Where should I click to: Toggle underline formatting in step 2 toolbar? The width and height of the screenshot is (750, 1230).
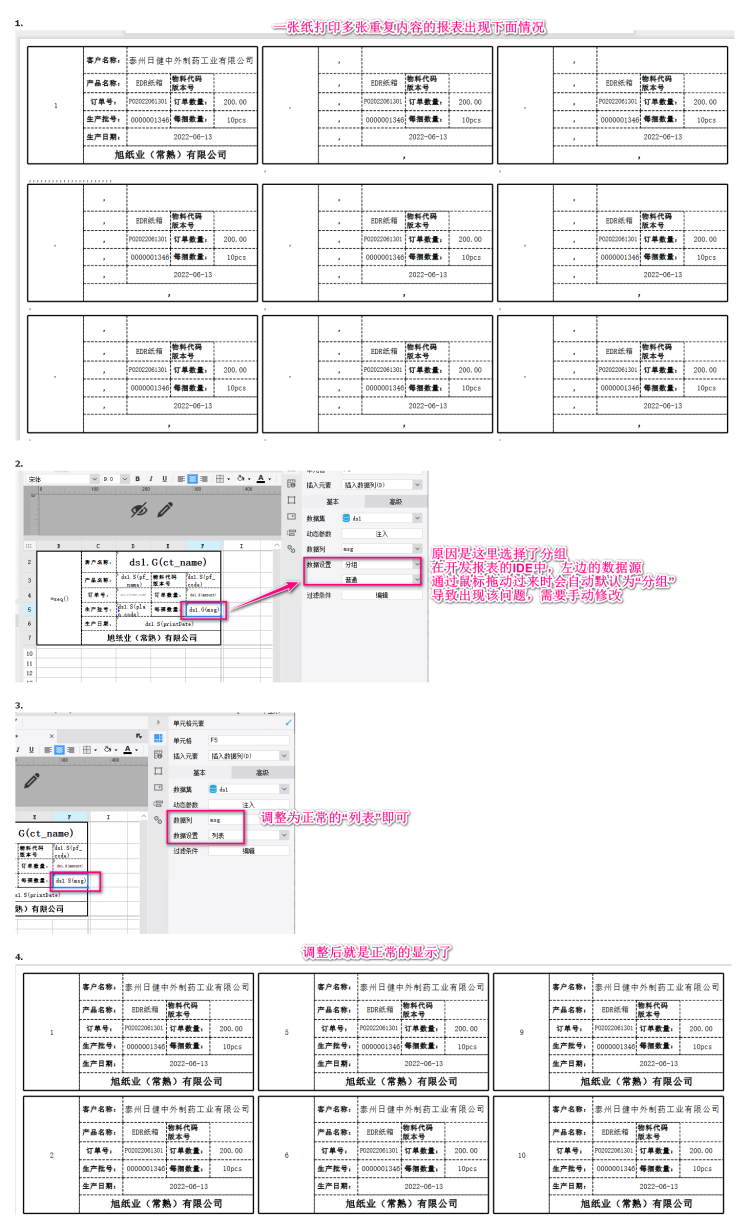(164, 479)
